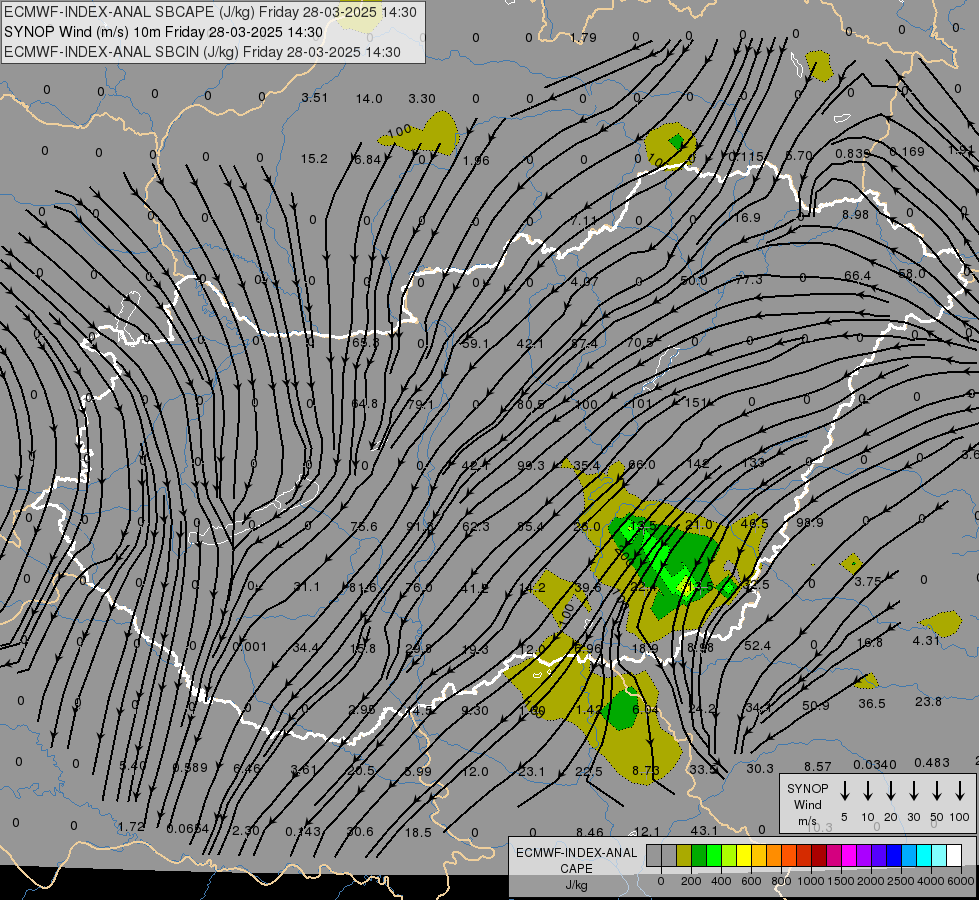The image size is (979, 900).
Task: Click the 79.1 CAPE value on the map
Action: (420, 405)
